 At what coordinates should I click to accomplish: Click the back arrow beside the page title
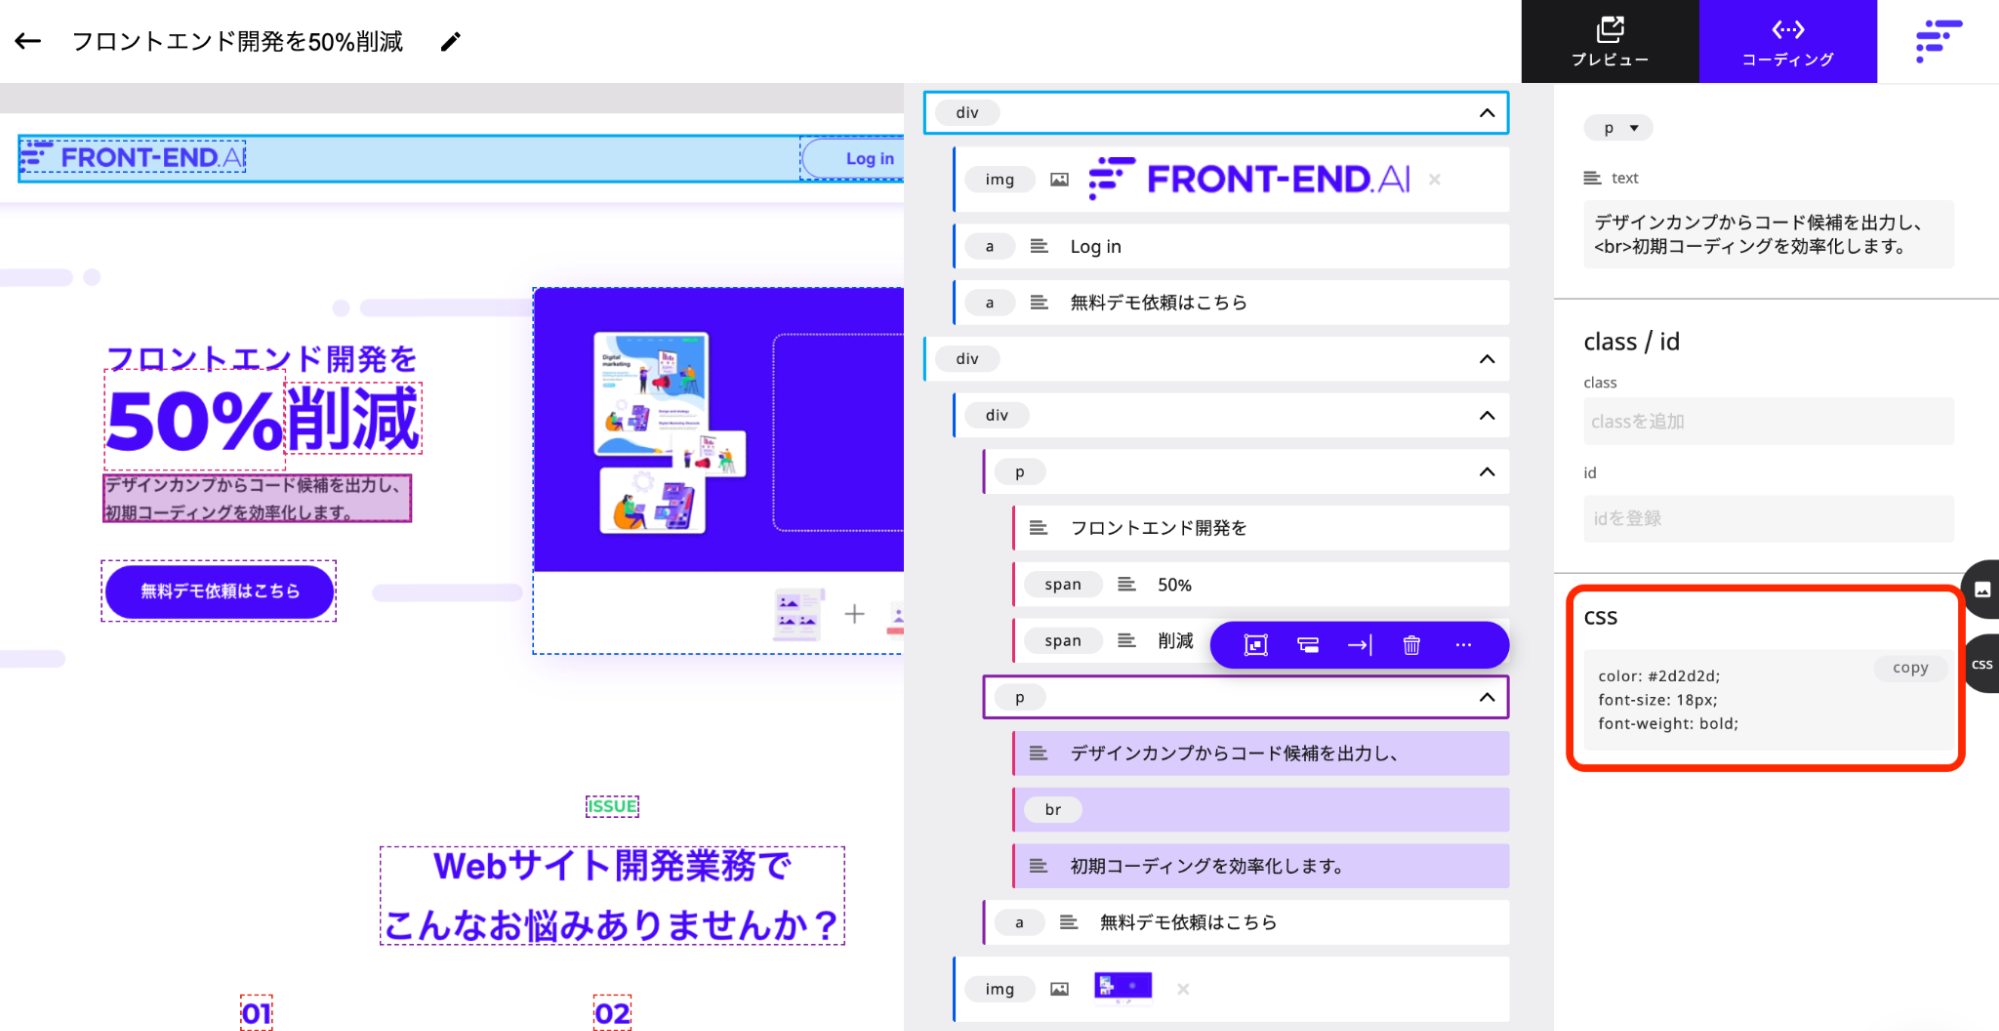27,40
